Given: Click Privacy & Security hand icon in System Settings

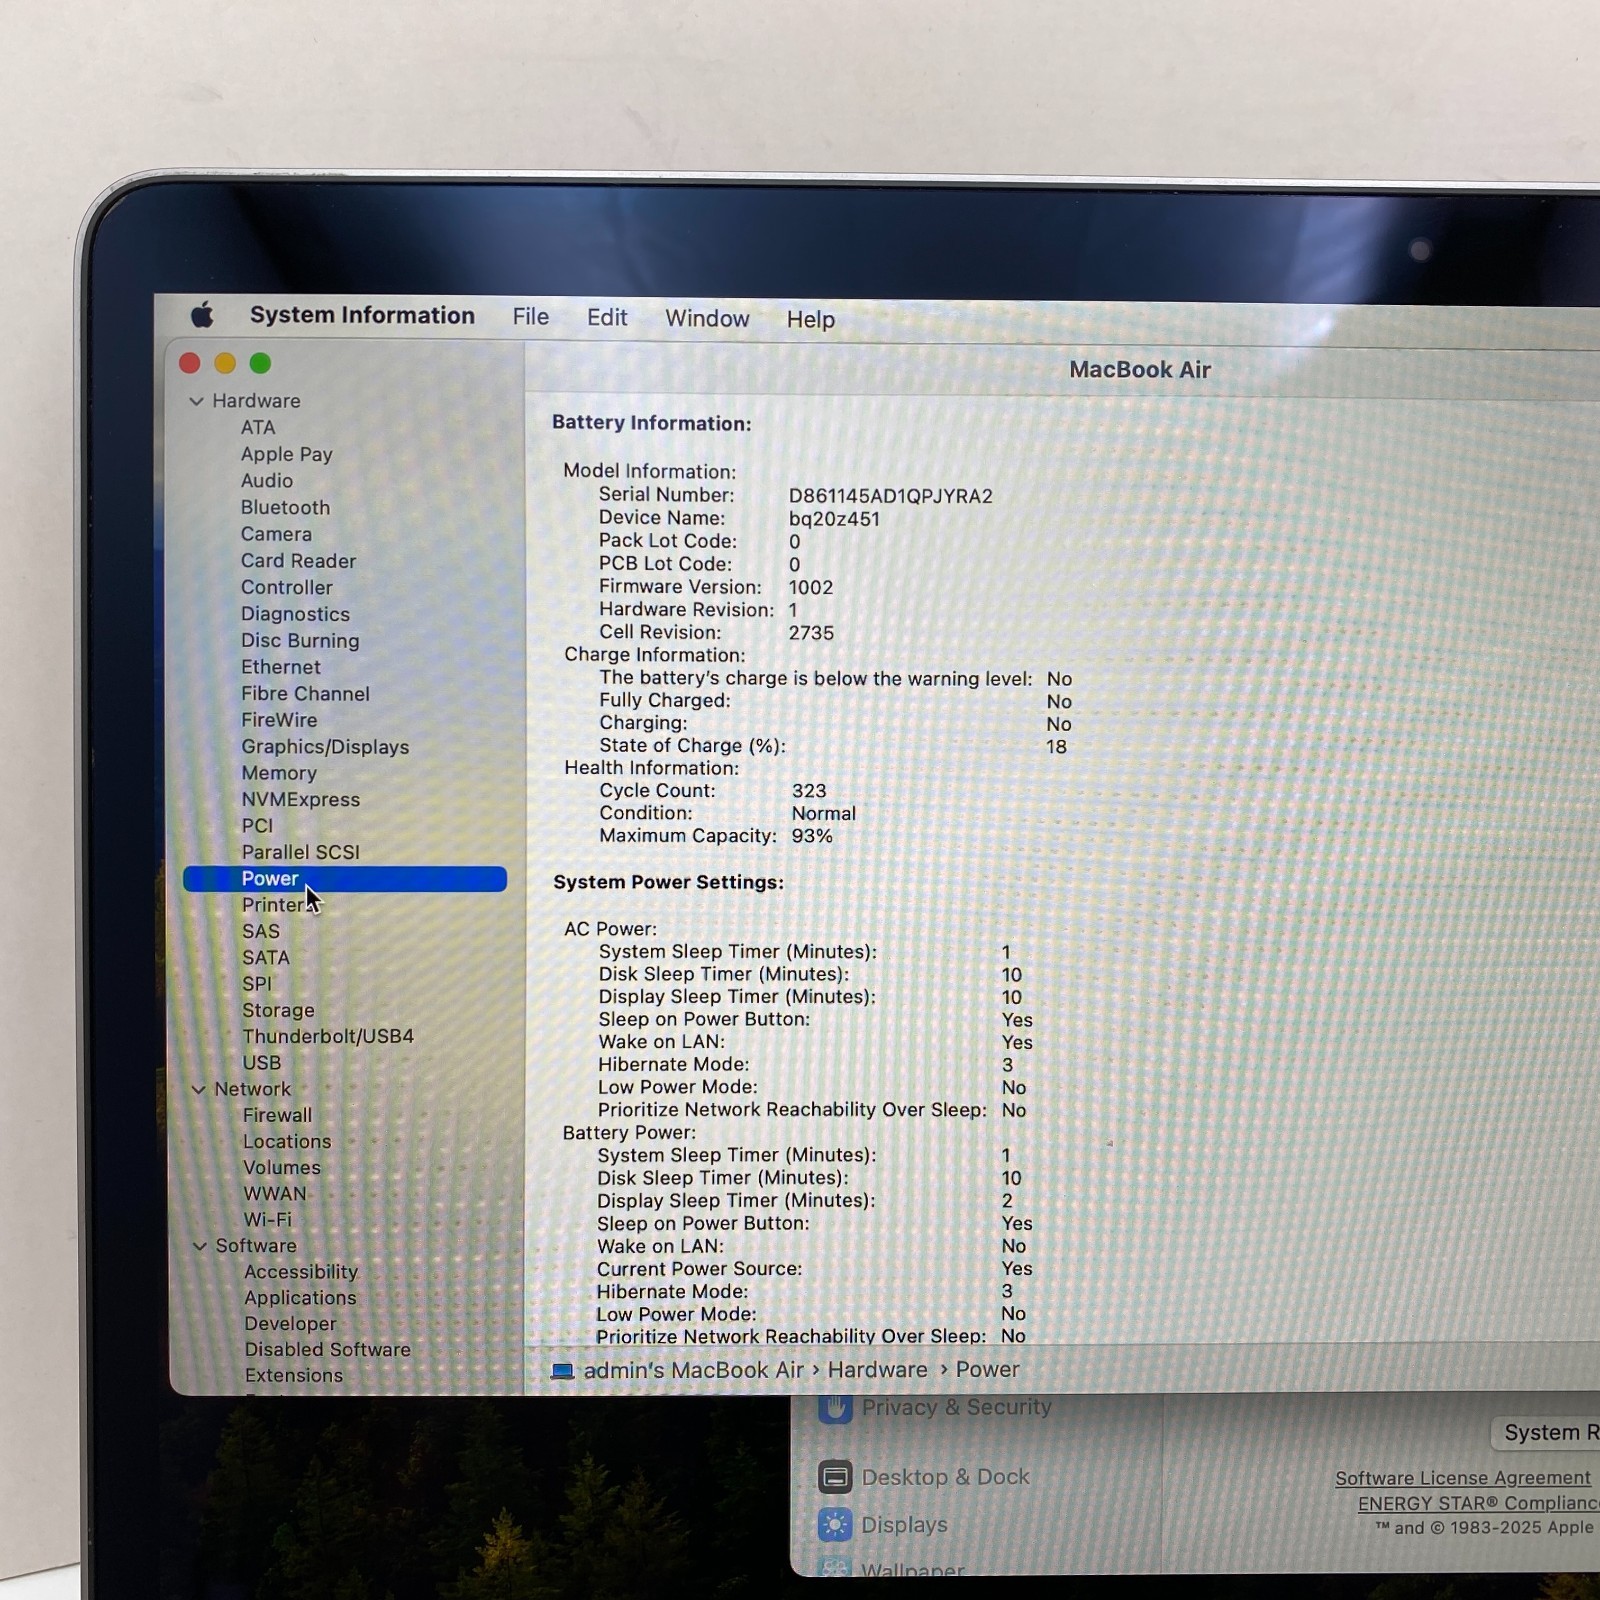Looking at the screenshot, I should [835, 1408].
